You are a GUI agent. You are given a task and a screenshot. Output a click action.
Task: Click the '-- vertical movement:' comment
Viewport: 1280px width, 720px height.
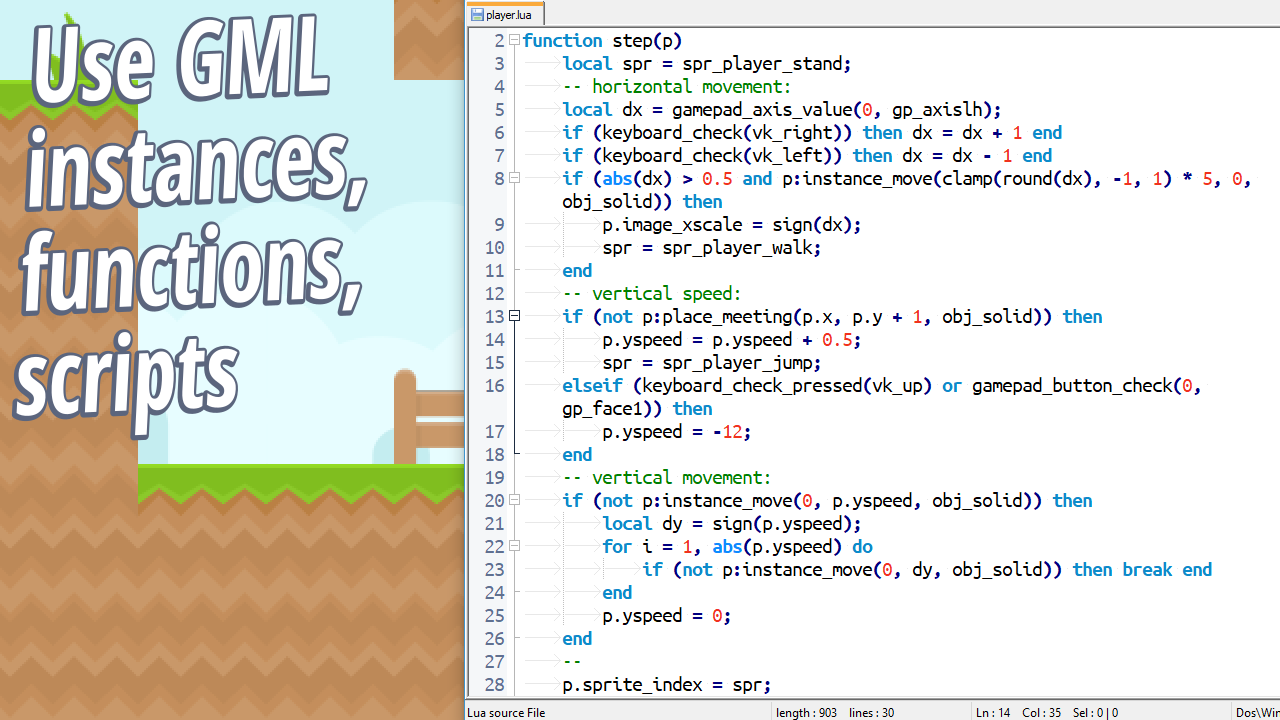click(x=667, y=478)
